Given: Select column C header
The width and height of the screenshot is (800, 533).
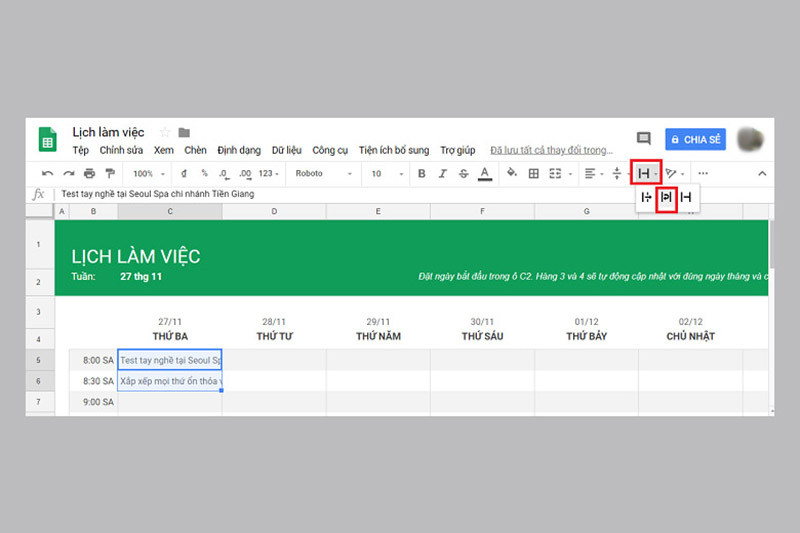Looking at the screenshot, I should point(170,211).
